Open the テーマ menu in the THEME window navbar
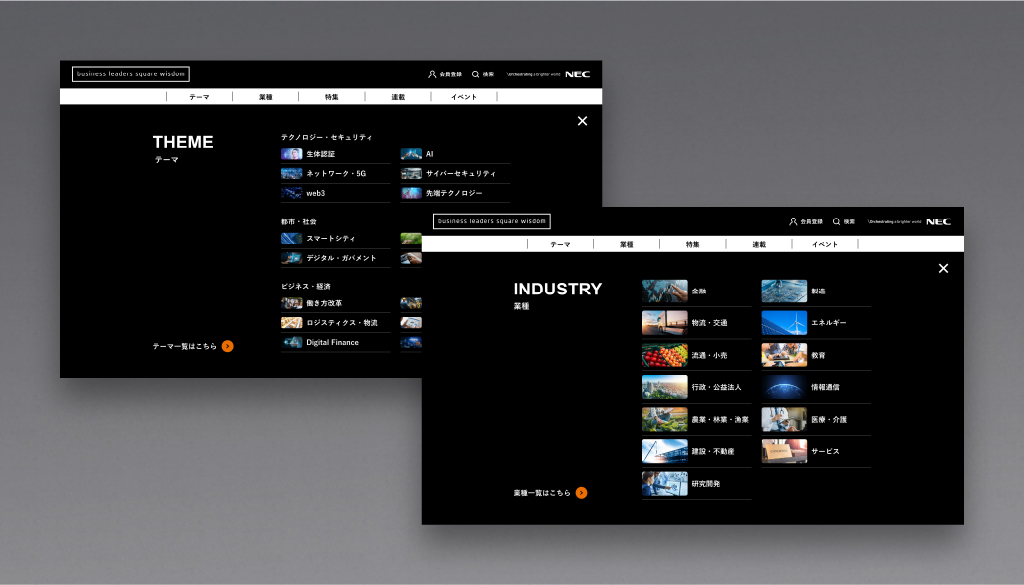Screen dimensions: 1024x585 (x=199, y=97)
